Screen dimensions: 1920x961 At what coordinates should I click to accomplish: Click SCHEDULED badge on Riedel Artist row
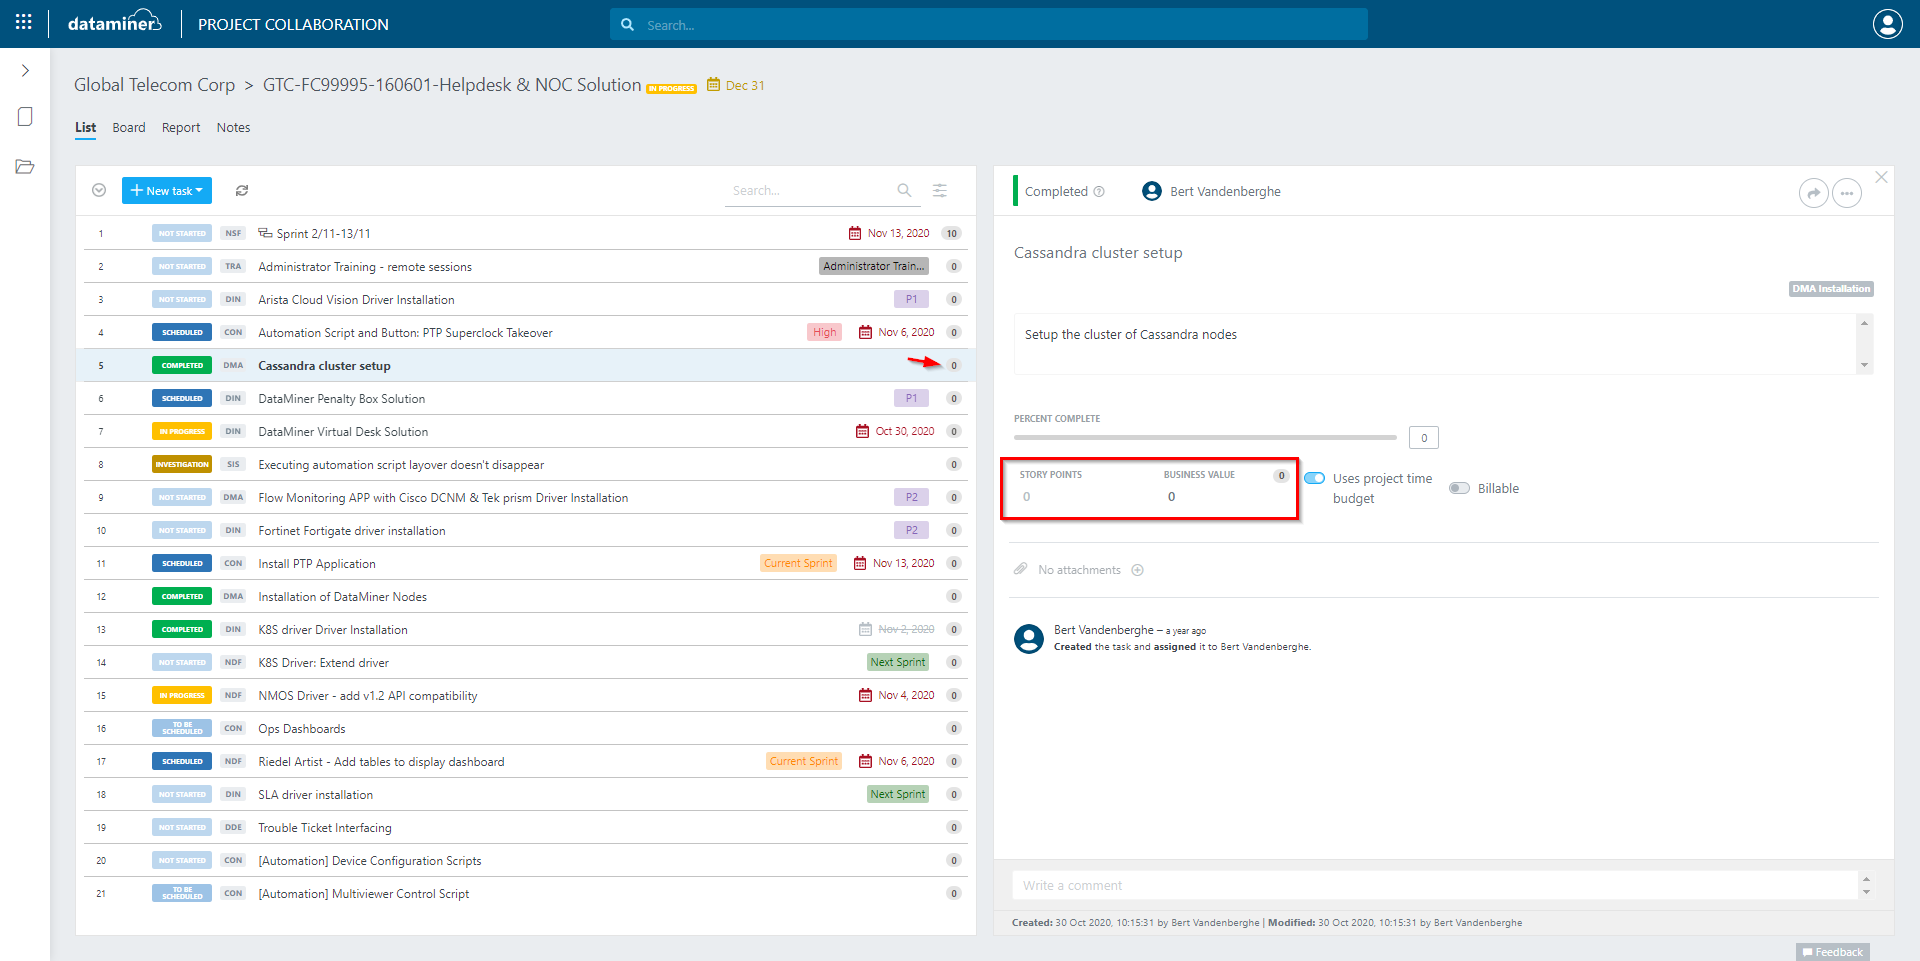(182, 762)
